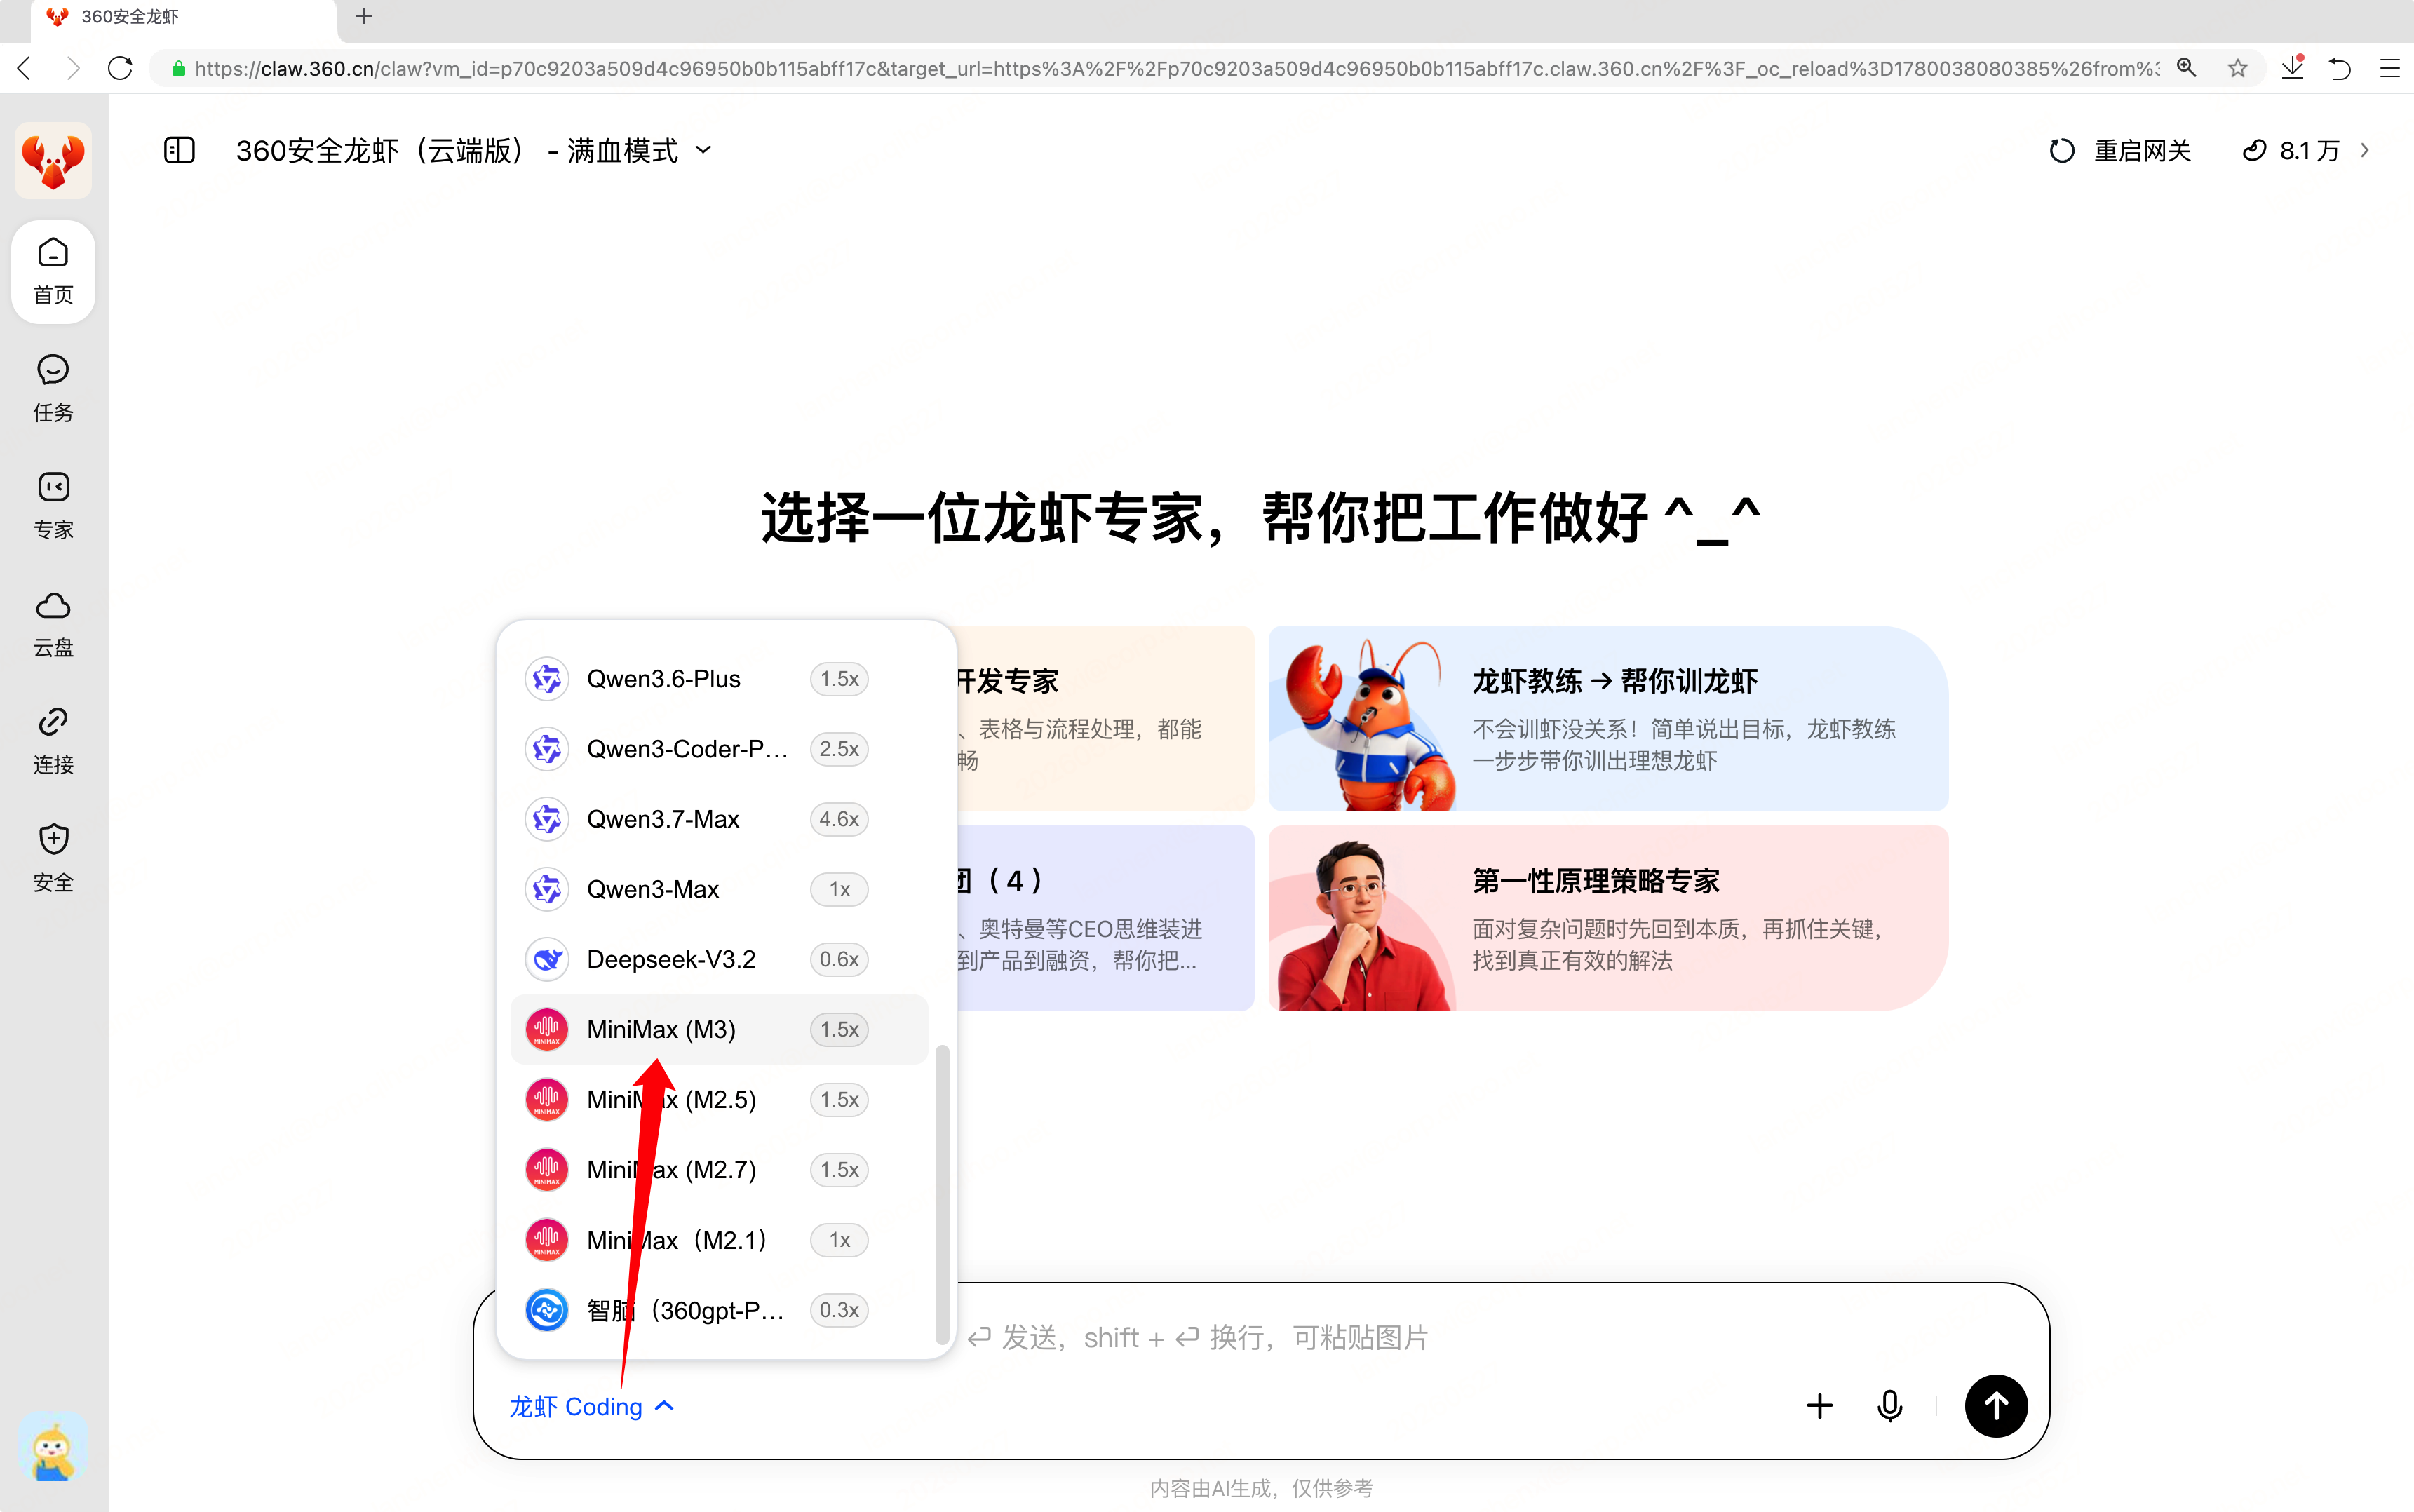Screen dimensions: 2414x1512
Task: Toggle the sidebar panel layout icon
Action: coord(179,150)
